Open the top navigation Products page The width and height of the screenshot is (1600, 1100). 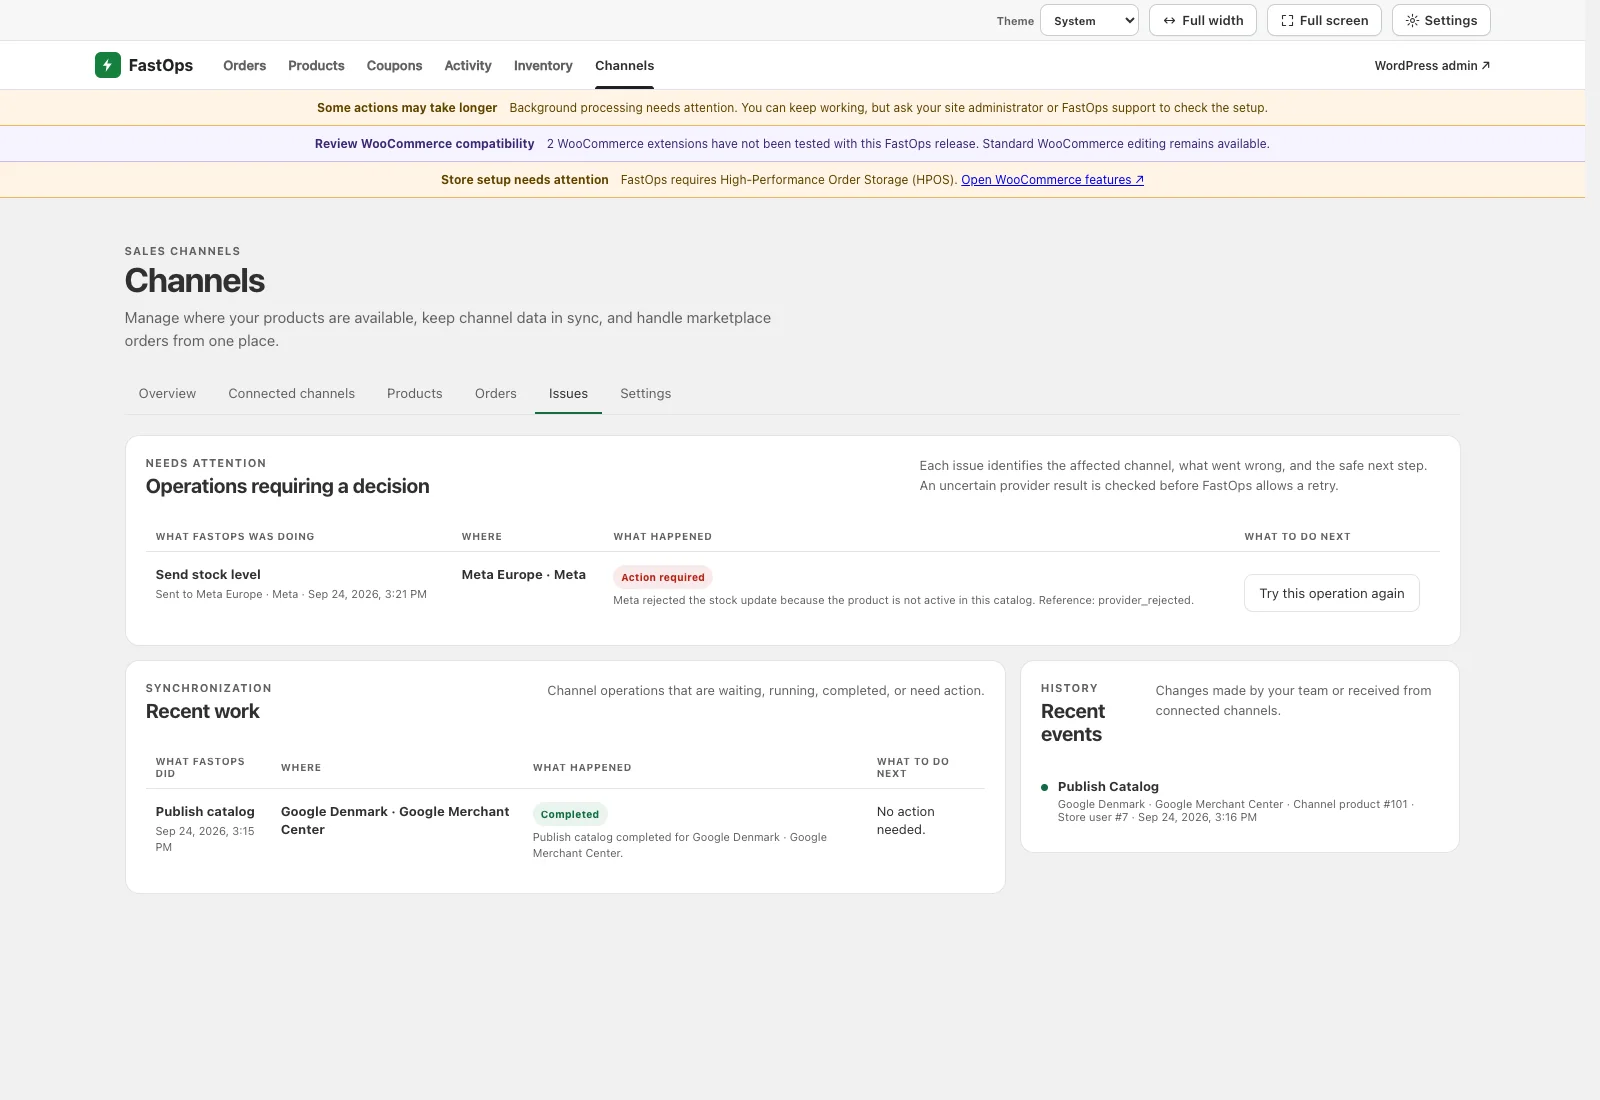pyautogui.click(x=316, y=65)
